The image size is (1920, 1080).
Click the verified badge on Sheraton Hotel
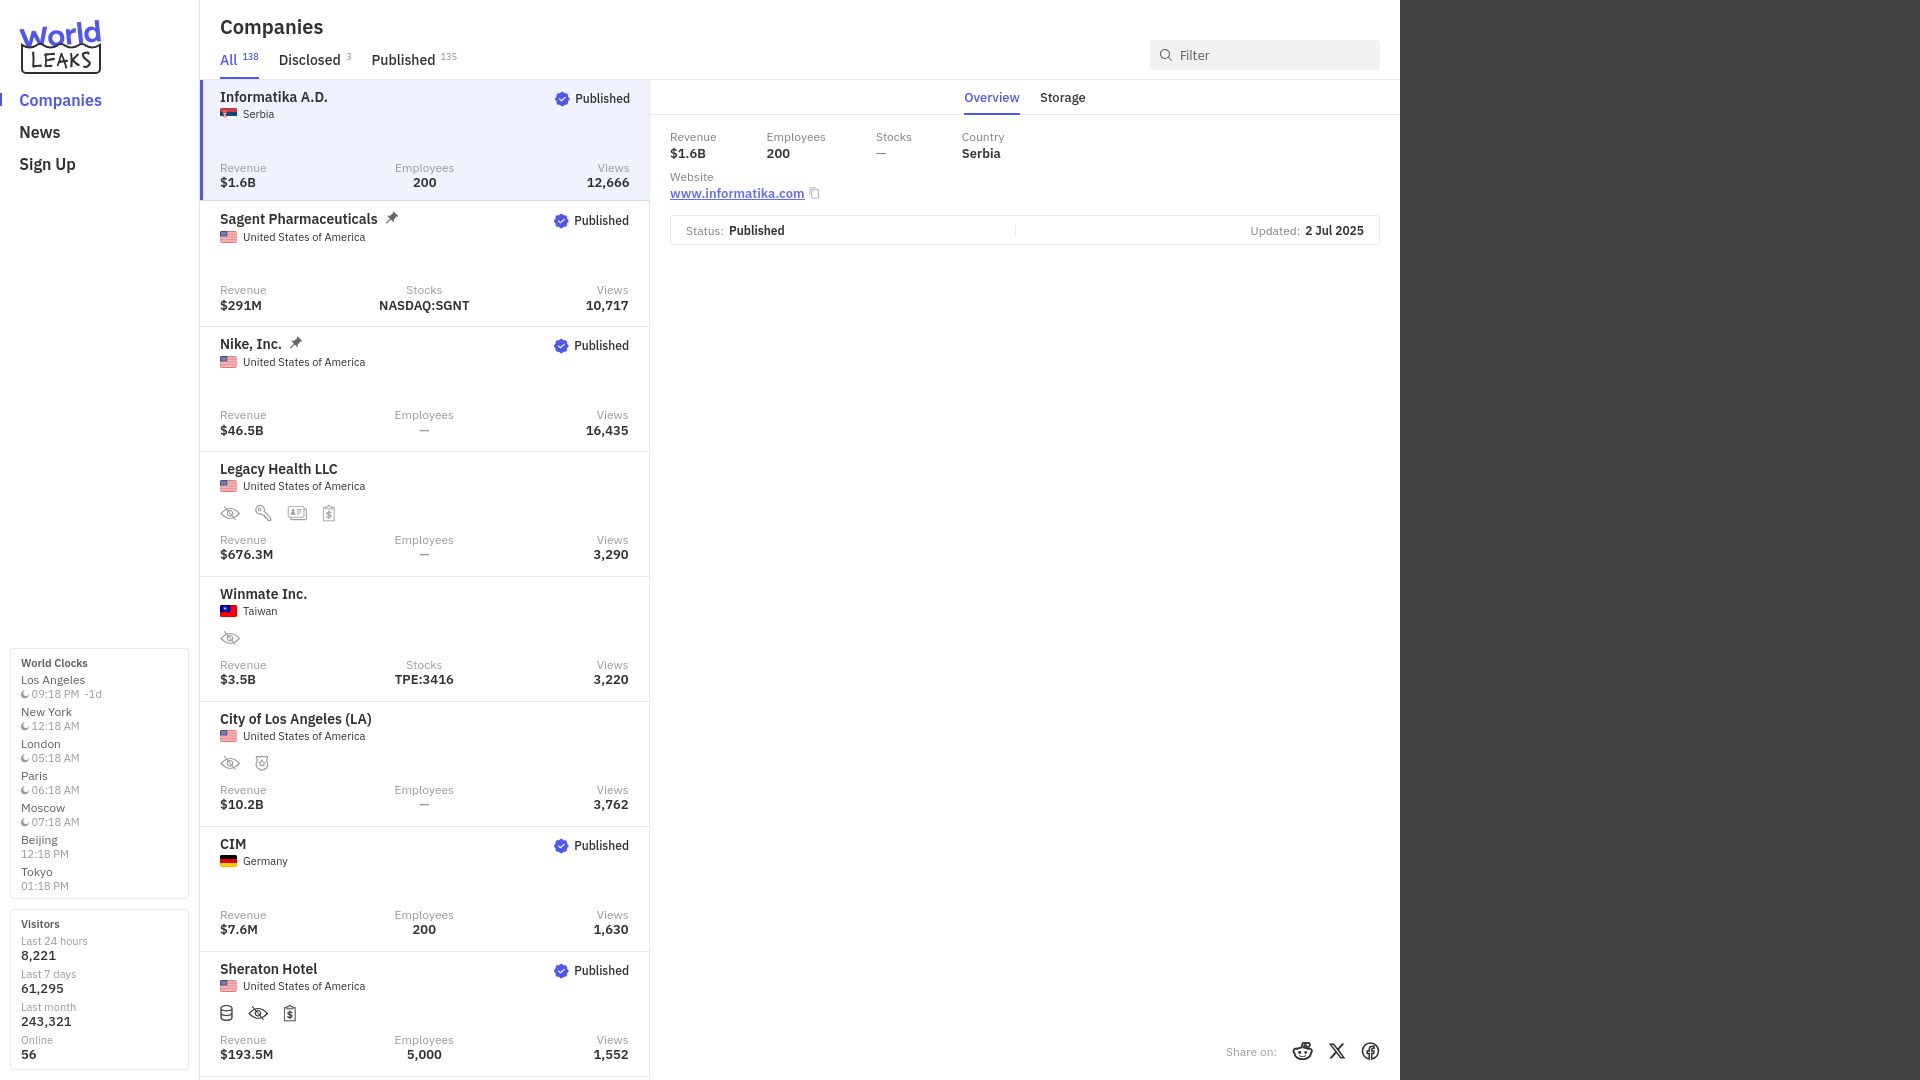(561, 971)
